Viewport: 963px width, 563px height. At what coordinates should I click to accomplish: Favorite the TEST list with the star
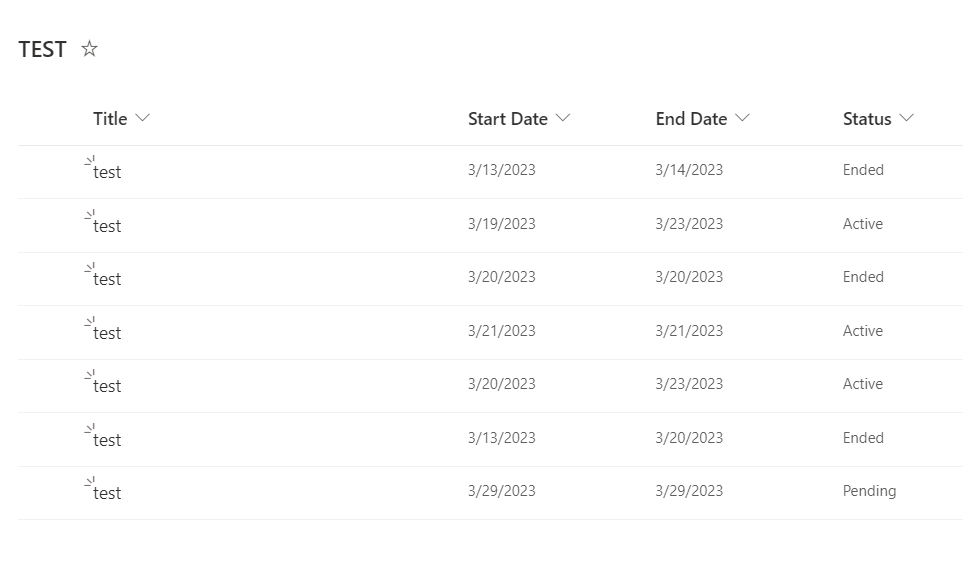click(90, 49)
